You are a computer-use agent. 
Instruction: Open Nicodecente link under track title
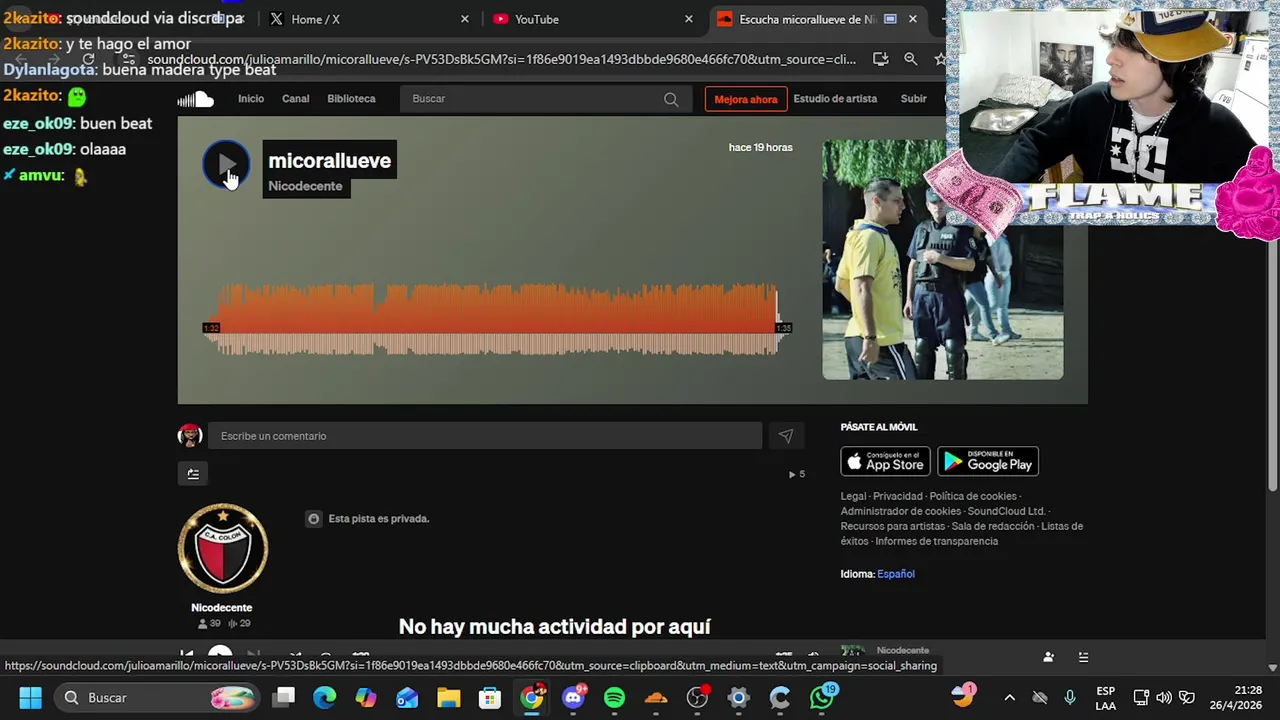[305, 186]
